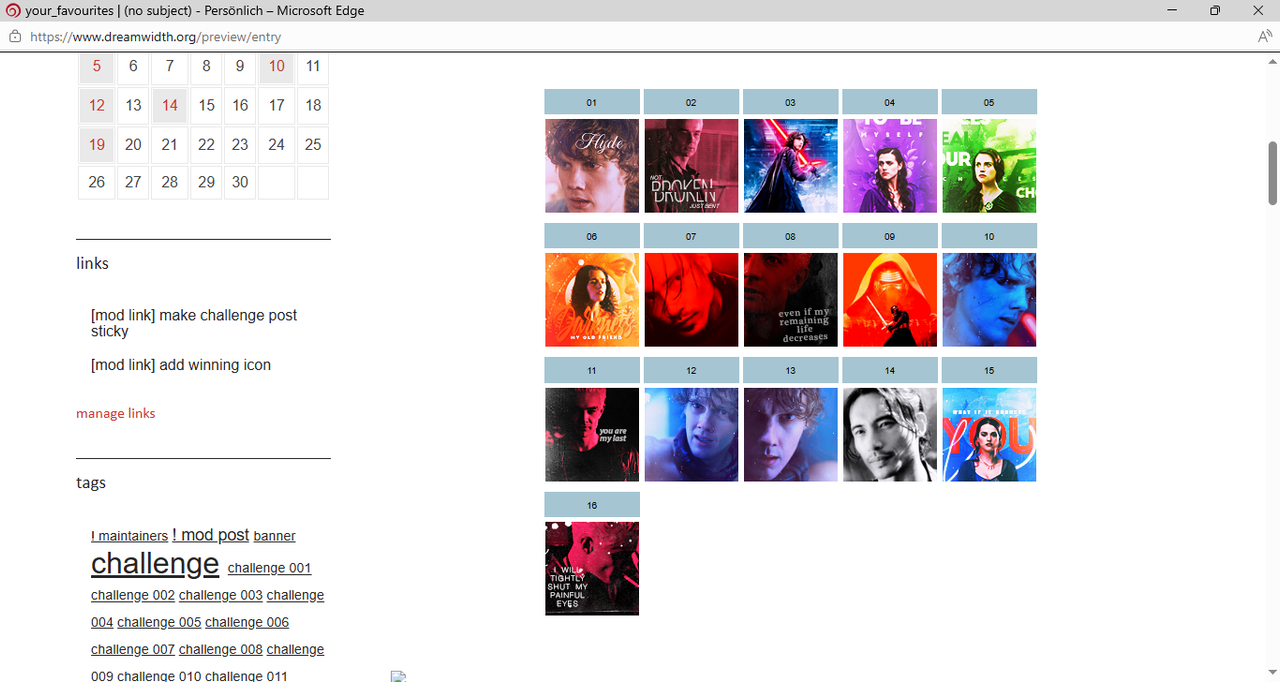Viewport: 1280px width, 682px height.
Task: Open blue-toned icon thumbnail 10
Action: [x=989, y=300]
